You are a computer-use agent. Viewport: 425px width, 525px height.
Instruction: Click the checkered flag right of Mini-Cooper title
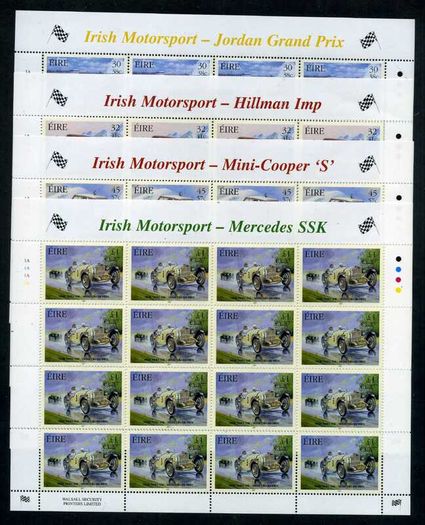coord(369,164)
